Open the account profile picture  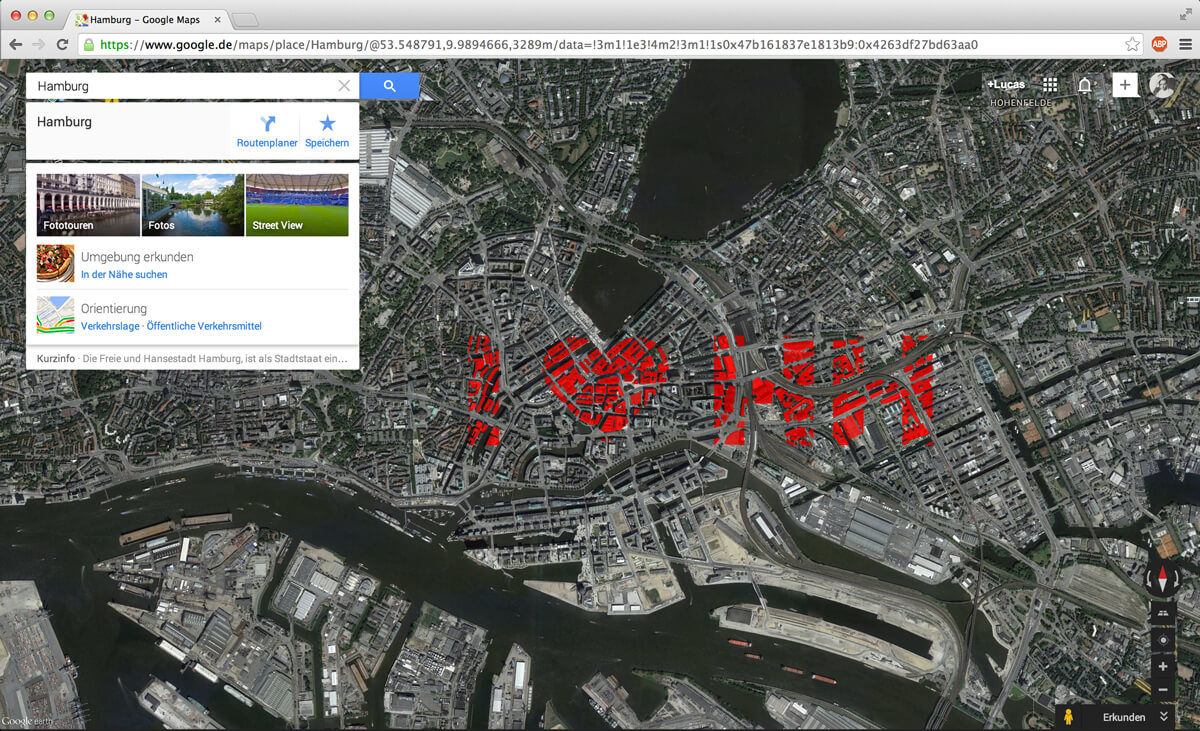pyautogui.click(x=1162, y=85)
